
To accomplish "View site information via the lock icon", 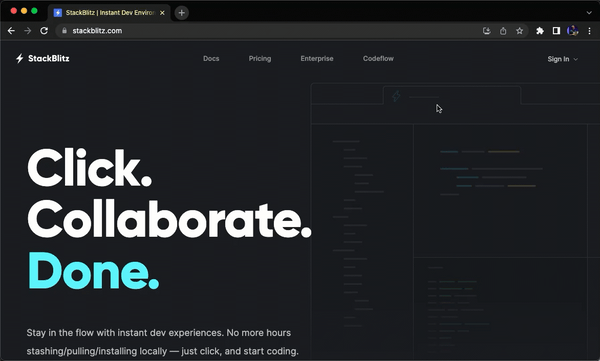I will 64,31.
